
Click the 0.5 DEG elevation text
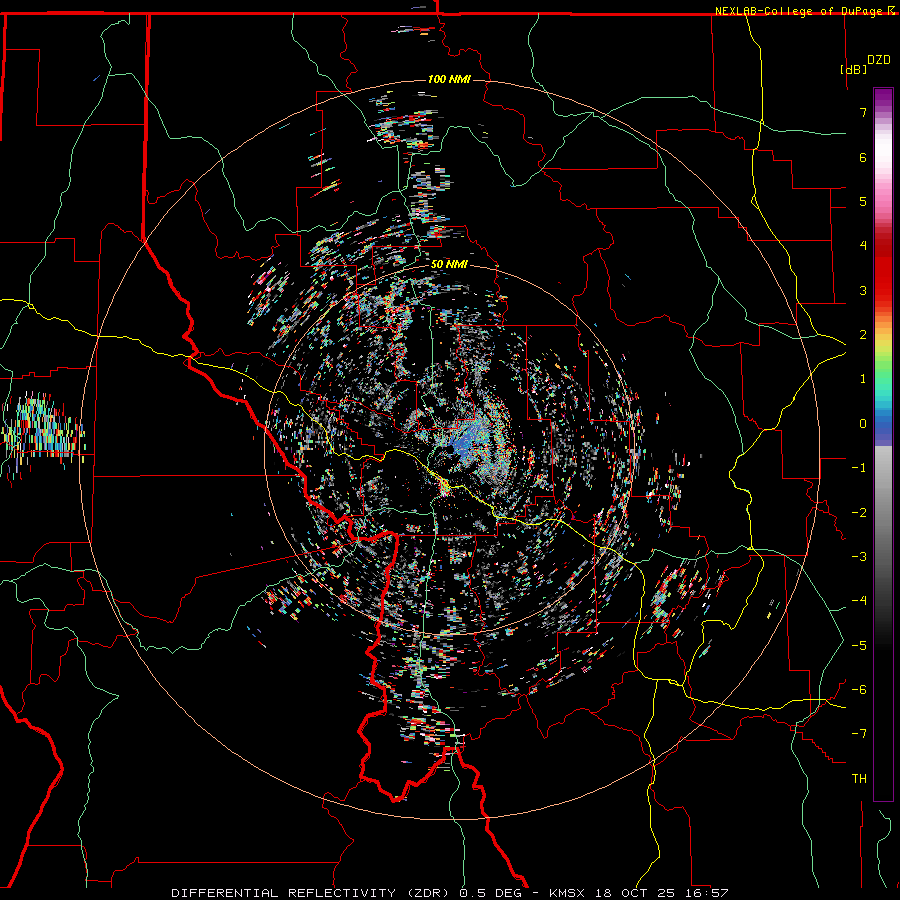[491, 893]
